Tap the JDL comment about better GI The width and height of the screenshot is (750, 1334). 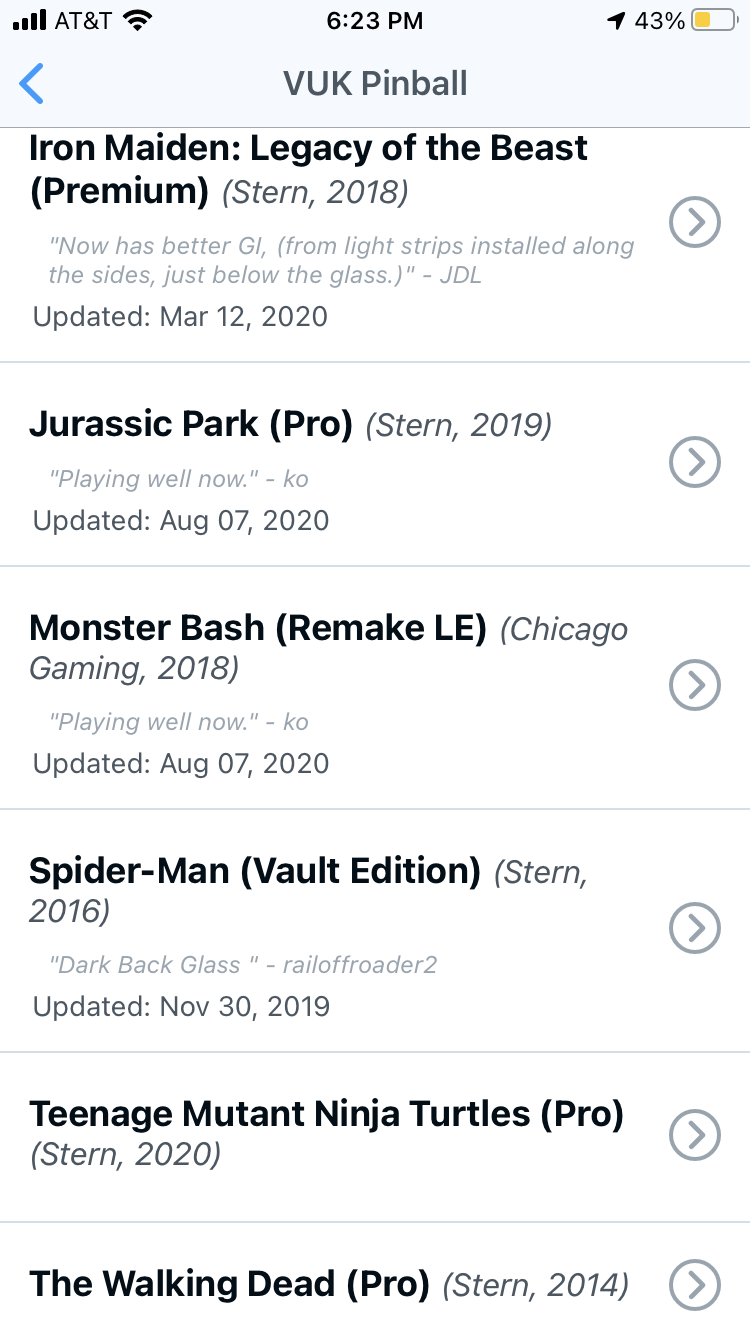341,260
